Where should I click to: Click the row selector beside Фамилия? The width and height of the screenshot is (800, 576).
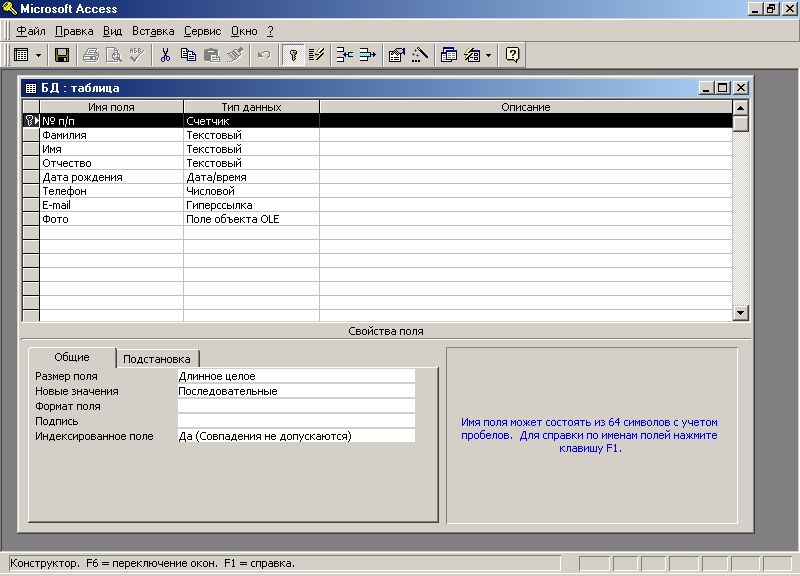pos(31,135)
